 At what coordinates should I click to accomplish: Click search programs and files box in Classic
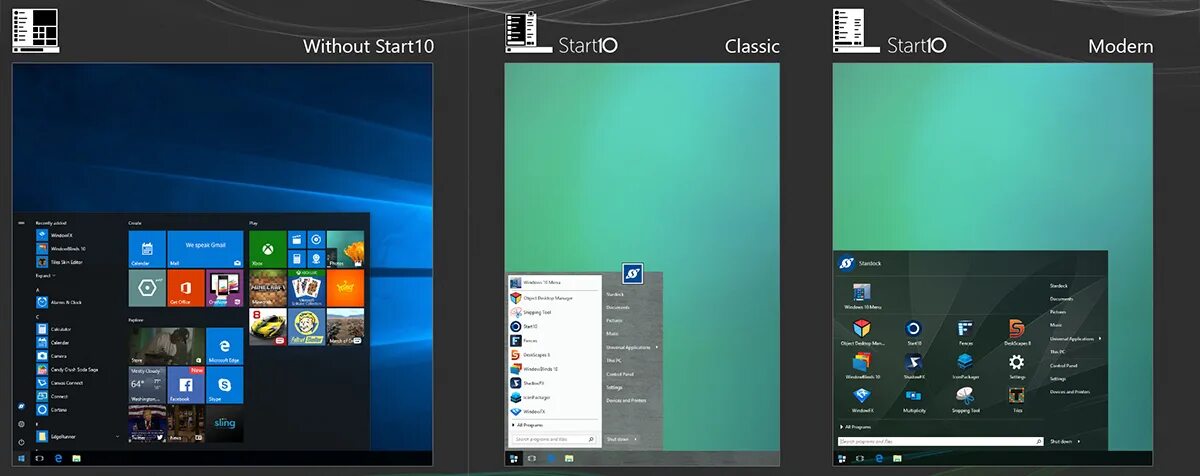[555, 439]
